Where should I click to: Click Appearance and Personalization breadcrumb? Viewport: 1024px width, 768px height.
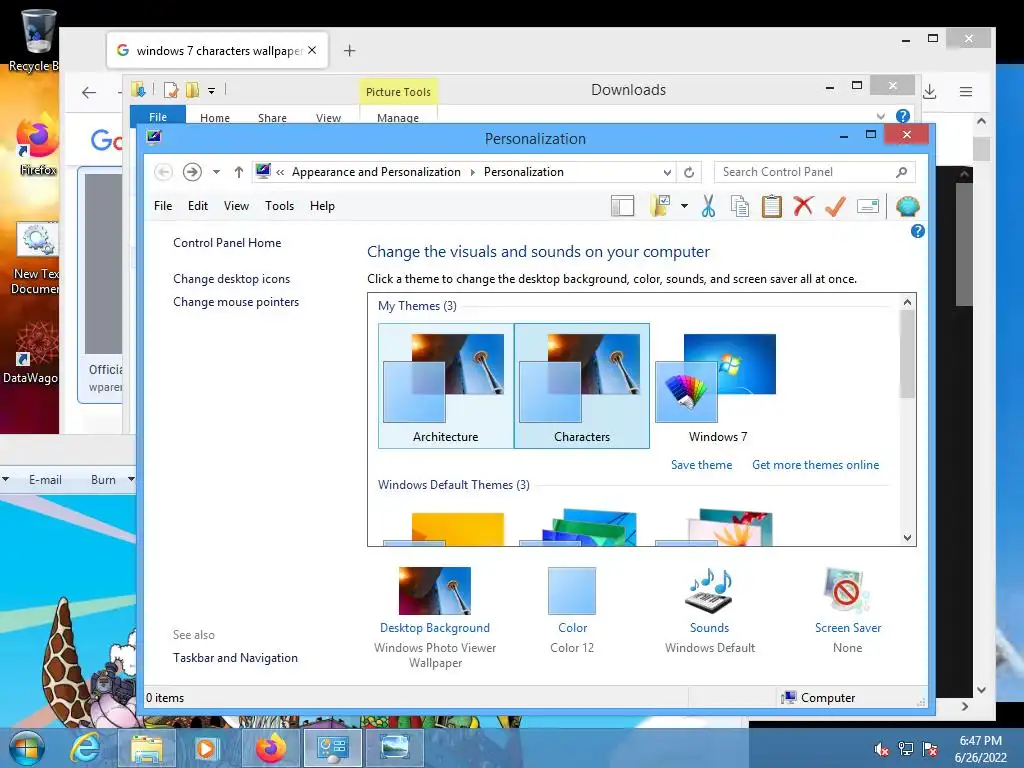coord(376,172)
